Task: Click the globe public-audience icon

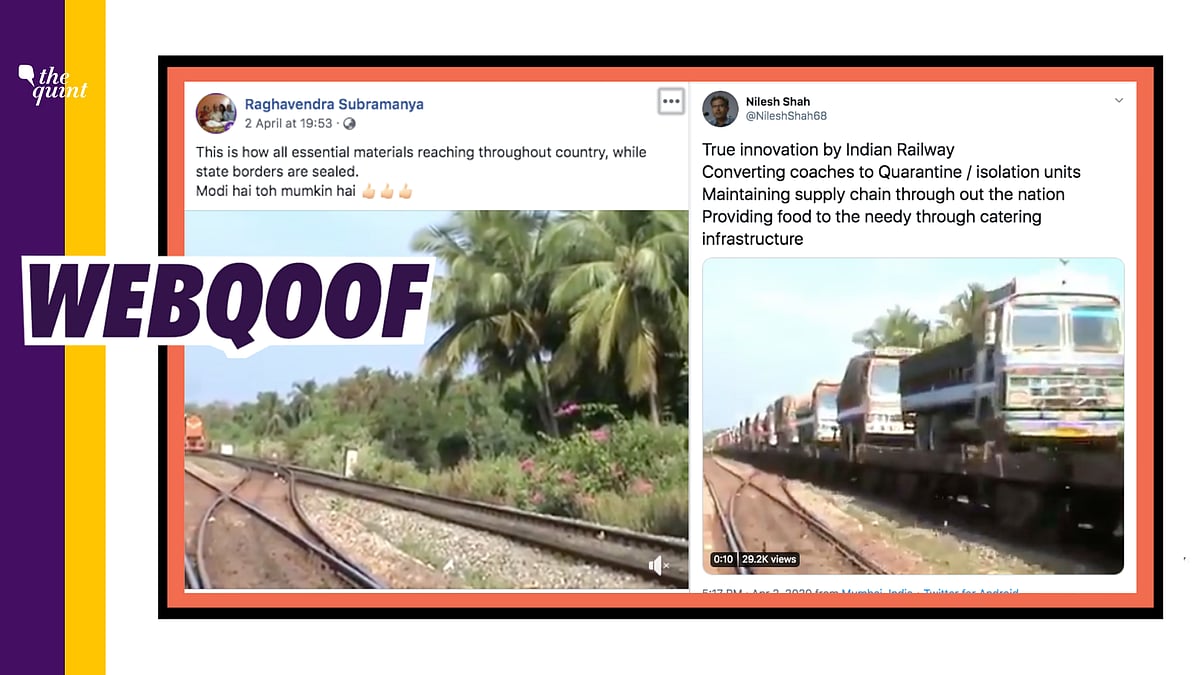Action: 349,124
